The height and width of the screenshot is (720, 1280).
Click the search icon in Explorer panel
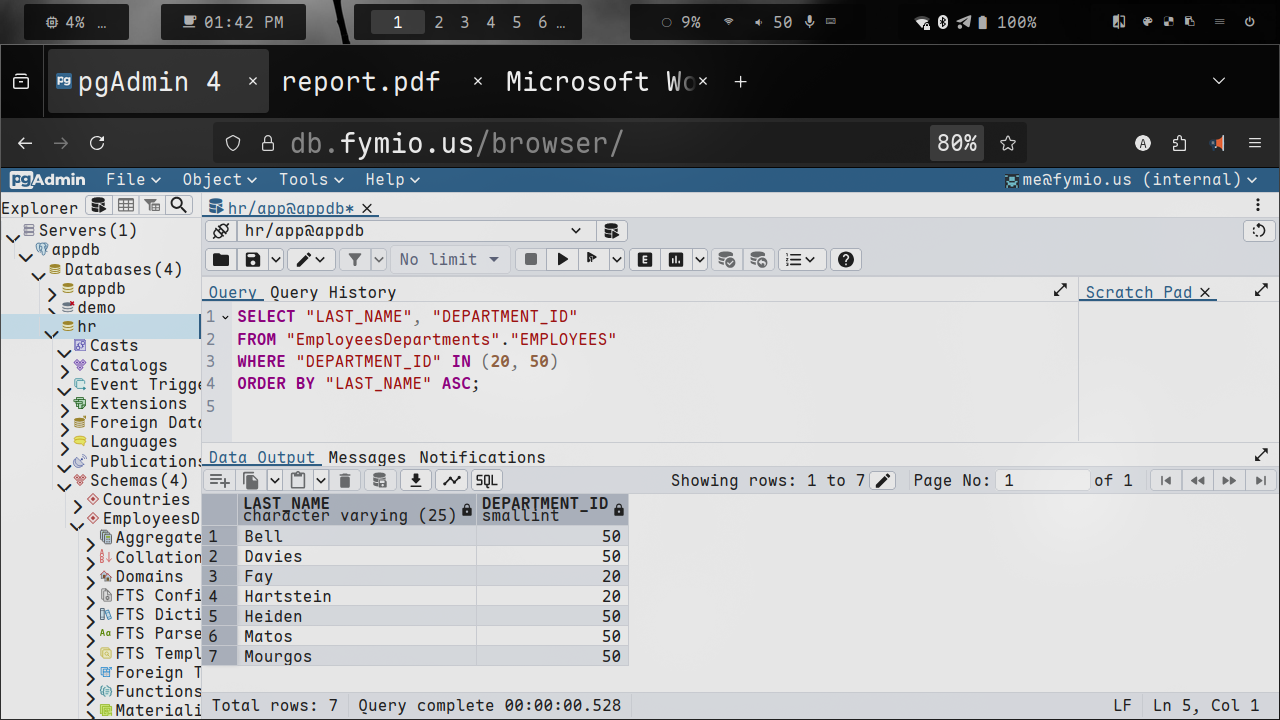pos(178,205)
